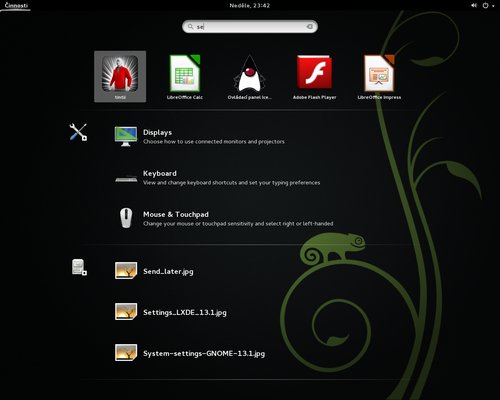Open the IcedTea control panel icon

pyautogui.click(x=249, y=76)
